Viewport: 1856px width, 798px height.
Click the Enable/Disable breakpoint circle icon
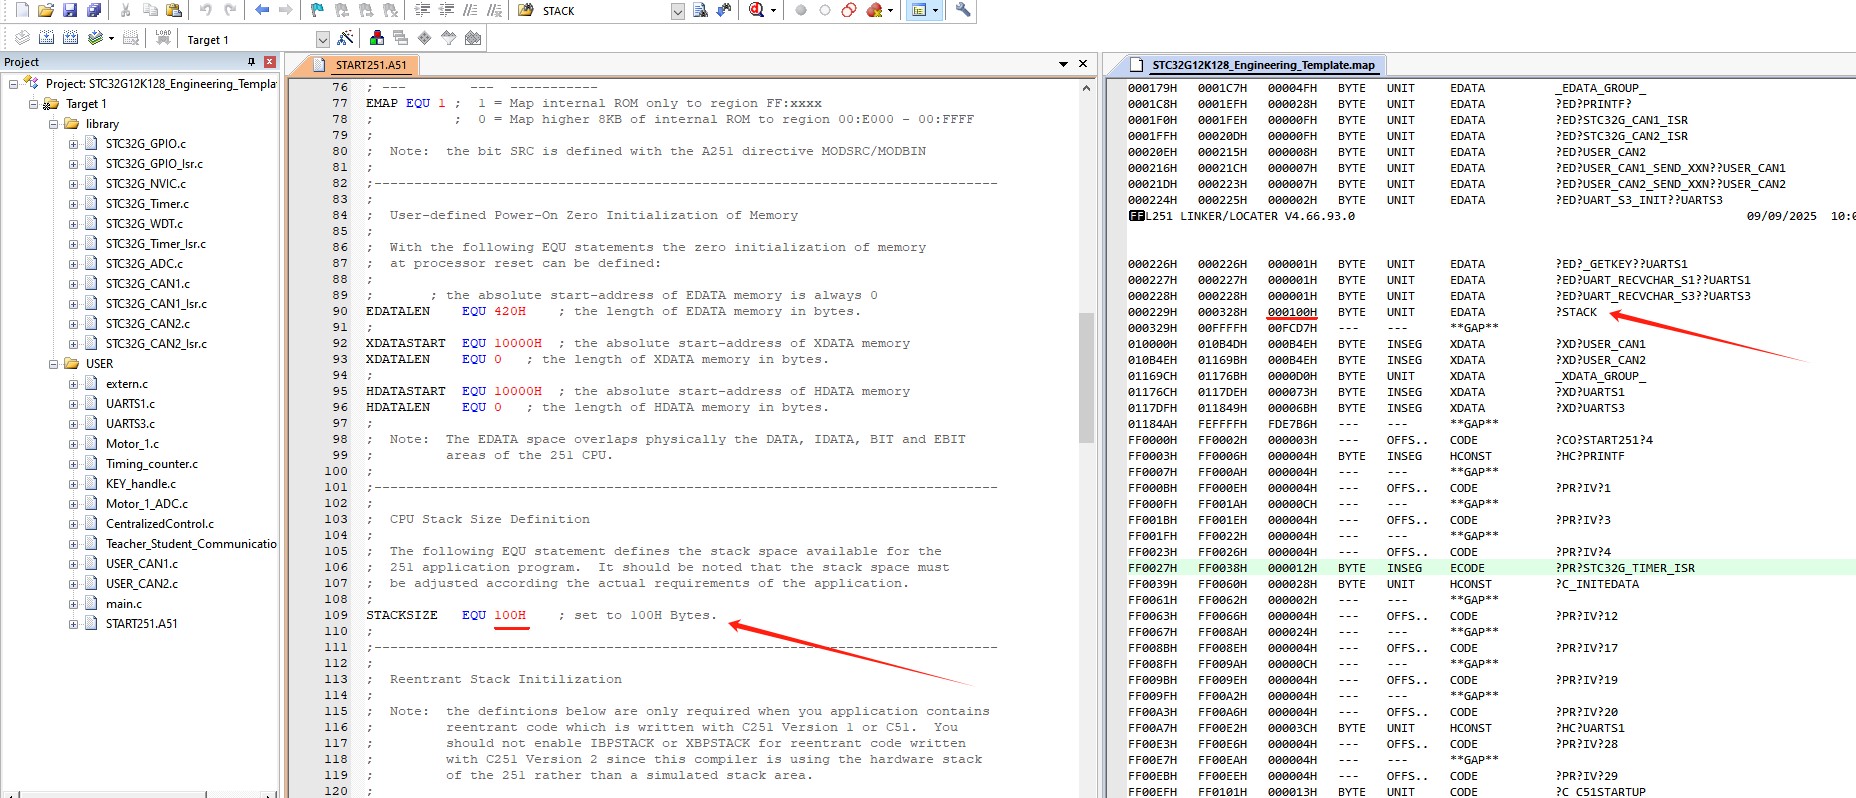[825, 10]
